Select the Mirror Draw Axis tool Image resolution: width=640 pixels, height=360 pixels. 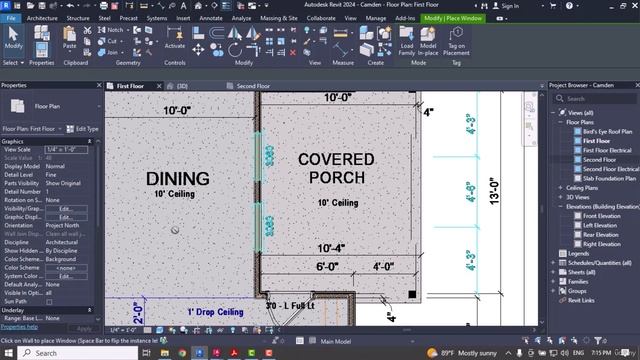[x=253, y=33]
